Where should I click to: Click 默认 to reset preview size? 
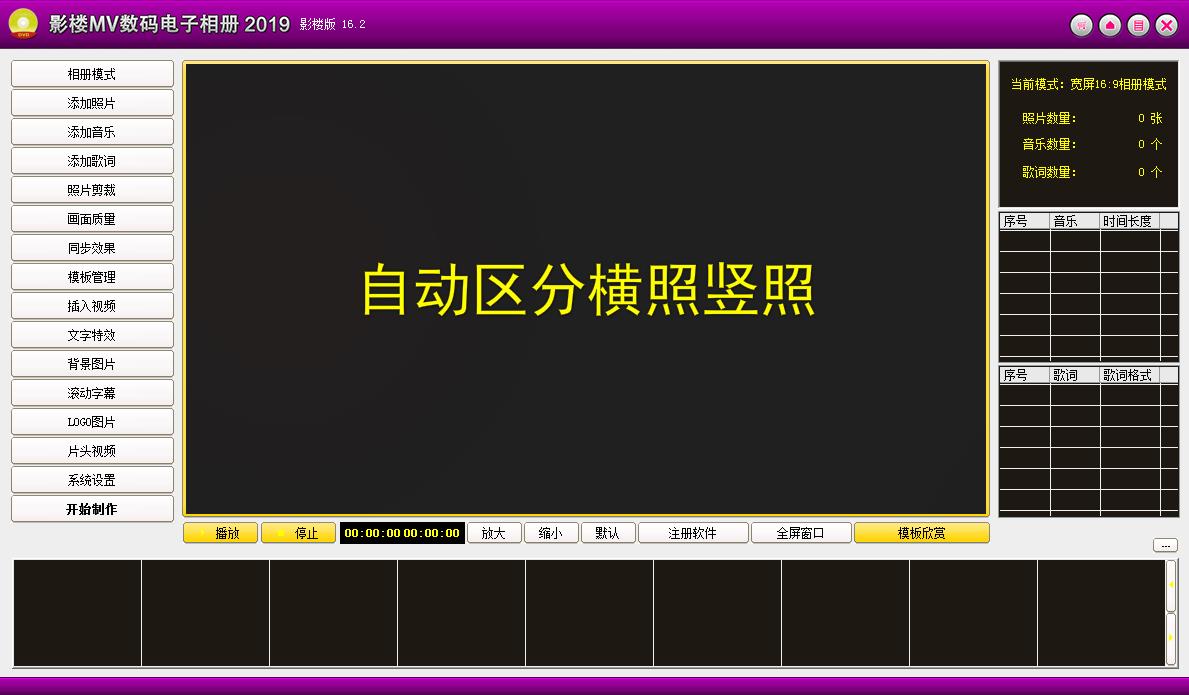(607, 533)
